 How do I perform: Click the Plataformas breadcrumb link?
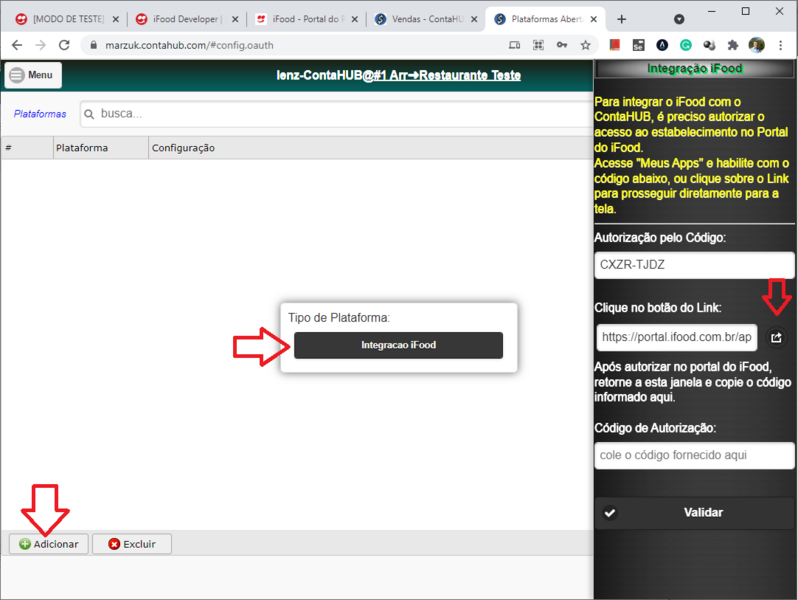coord(40,114)
